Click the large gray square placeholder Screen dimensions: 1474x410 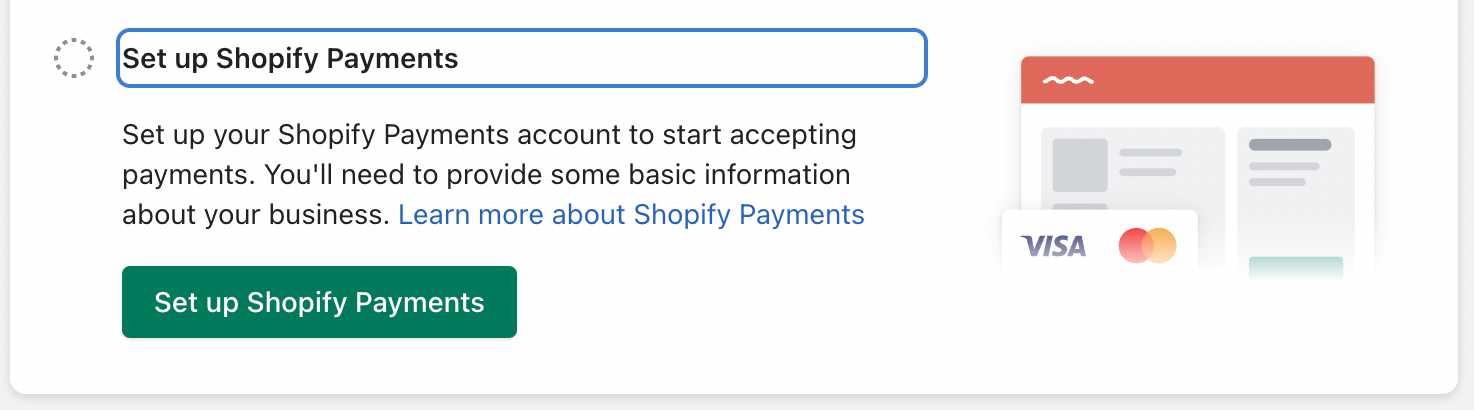point(1080,165)
